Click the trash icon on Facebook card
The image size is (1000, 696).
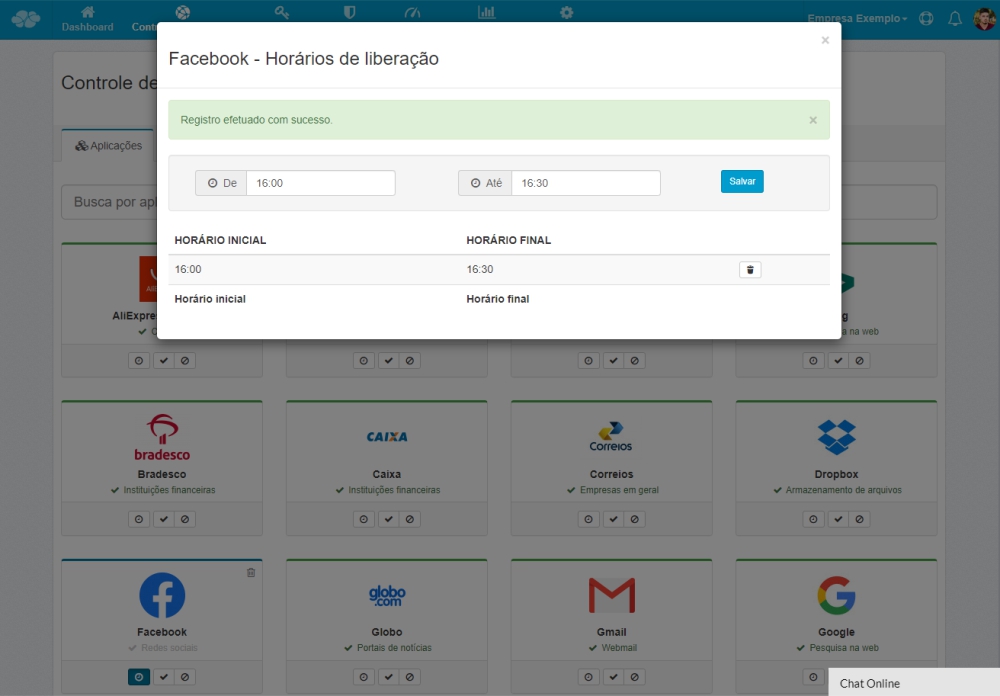pos(251,572)
